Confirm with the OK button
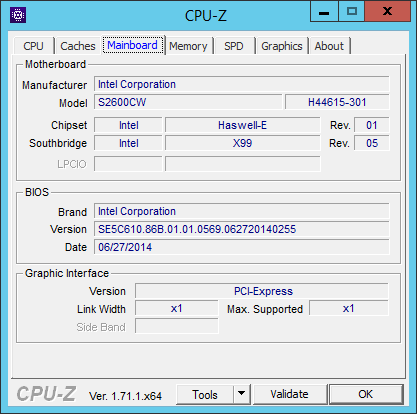The width and height of the screenshot is (417, 414). point(366,394)
